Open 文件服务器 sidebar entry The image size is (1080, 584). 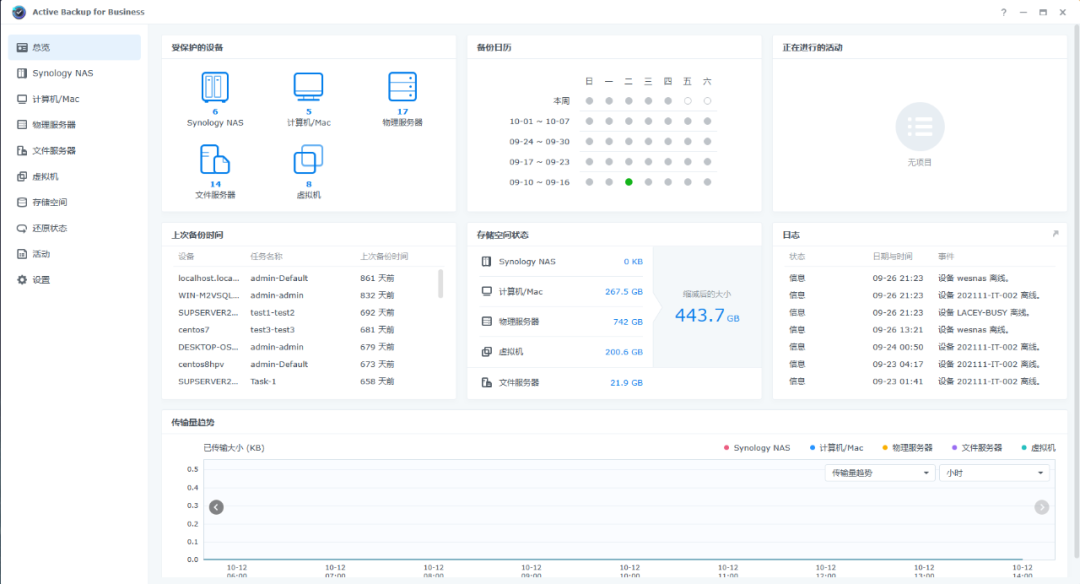(74, 151)
